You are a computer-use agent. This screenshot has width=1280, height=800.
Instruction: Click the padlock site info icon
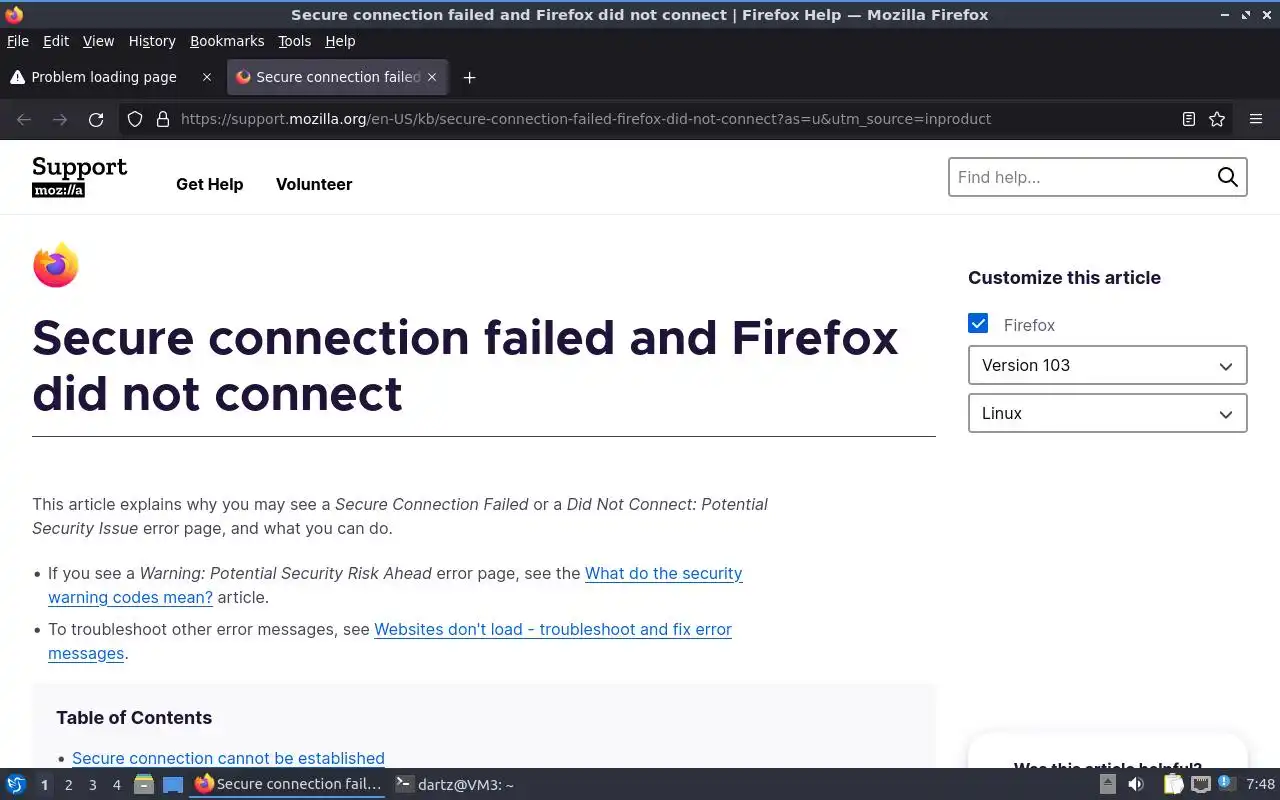pos(163,119)
